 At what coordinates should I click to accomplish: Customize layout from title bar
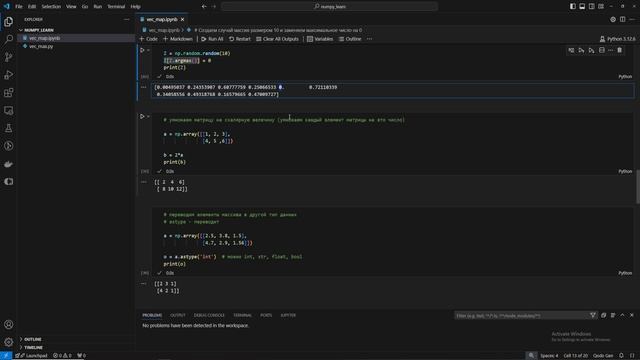[601, 7]
